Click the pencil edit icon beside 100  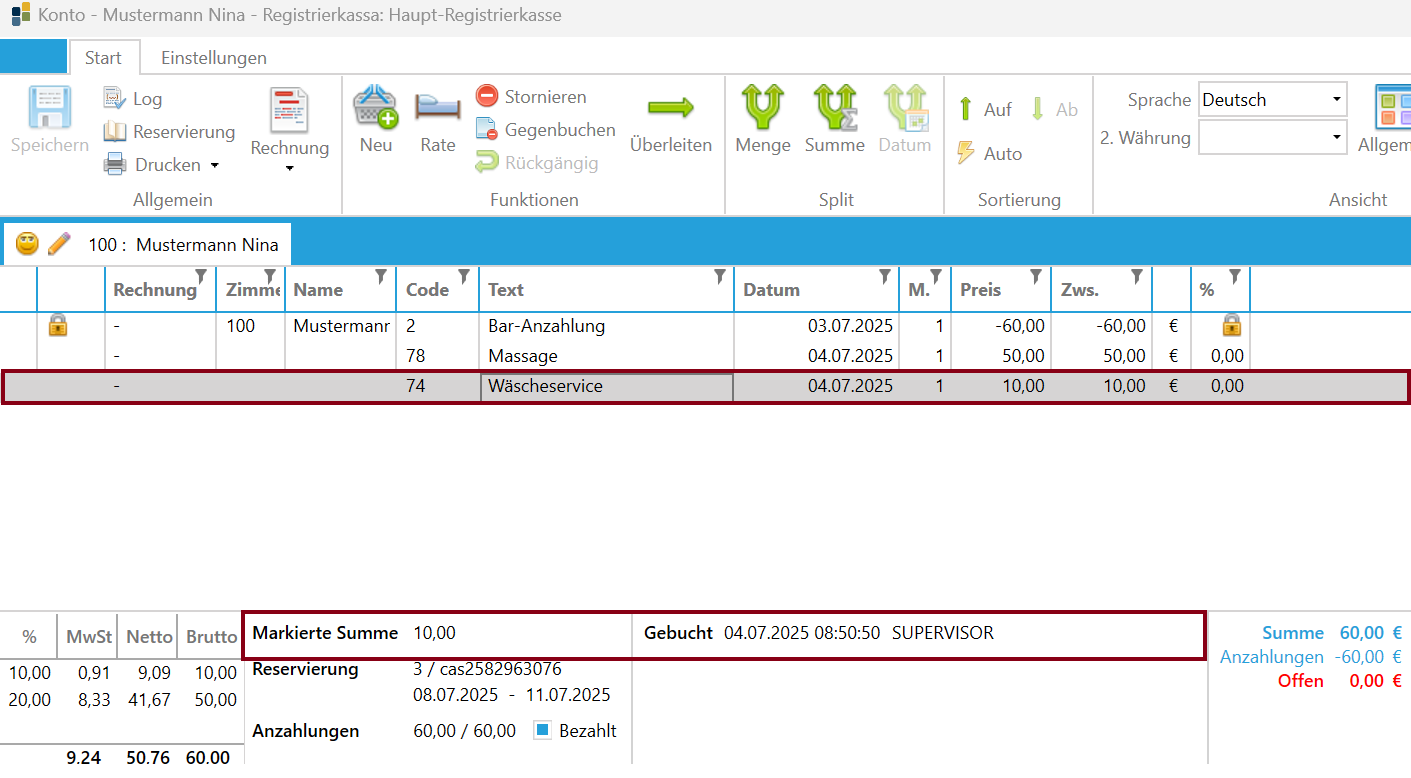[x=60, y=243]
